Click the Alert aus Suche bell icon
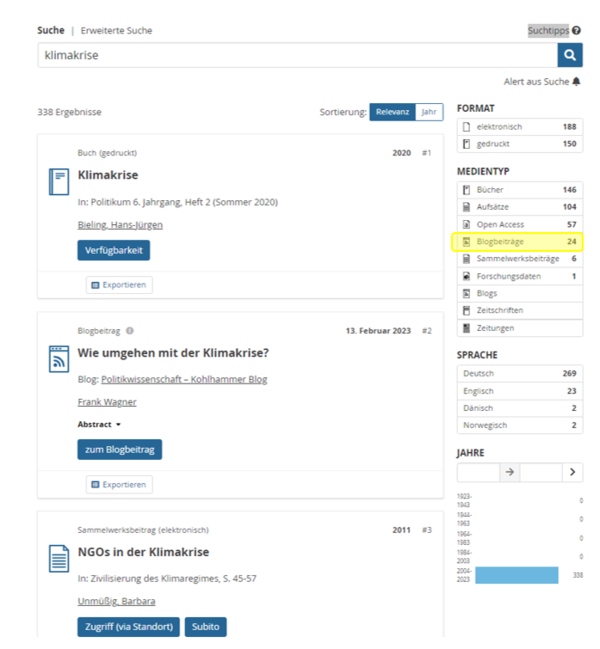The image size is (600, 649). click(x=577, y=81)
